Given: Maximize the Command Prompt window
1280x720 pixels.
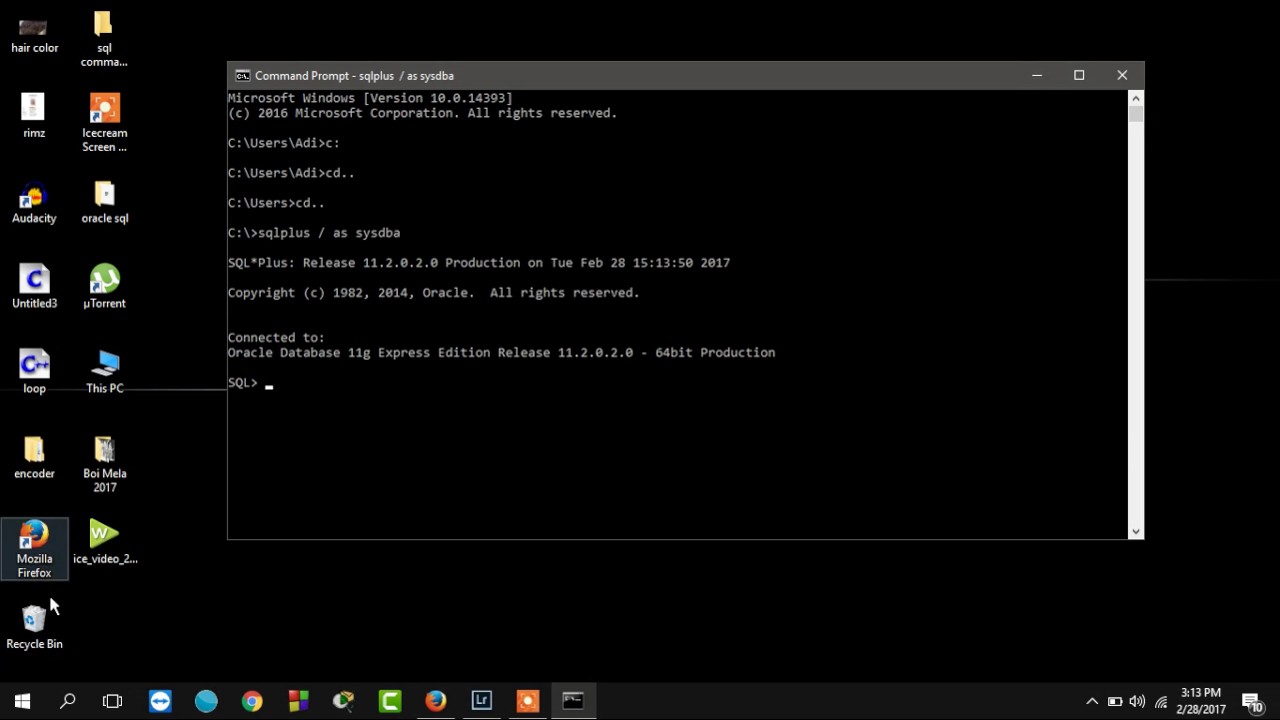Looking at the screenshot, I should tap(1079, 76).
